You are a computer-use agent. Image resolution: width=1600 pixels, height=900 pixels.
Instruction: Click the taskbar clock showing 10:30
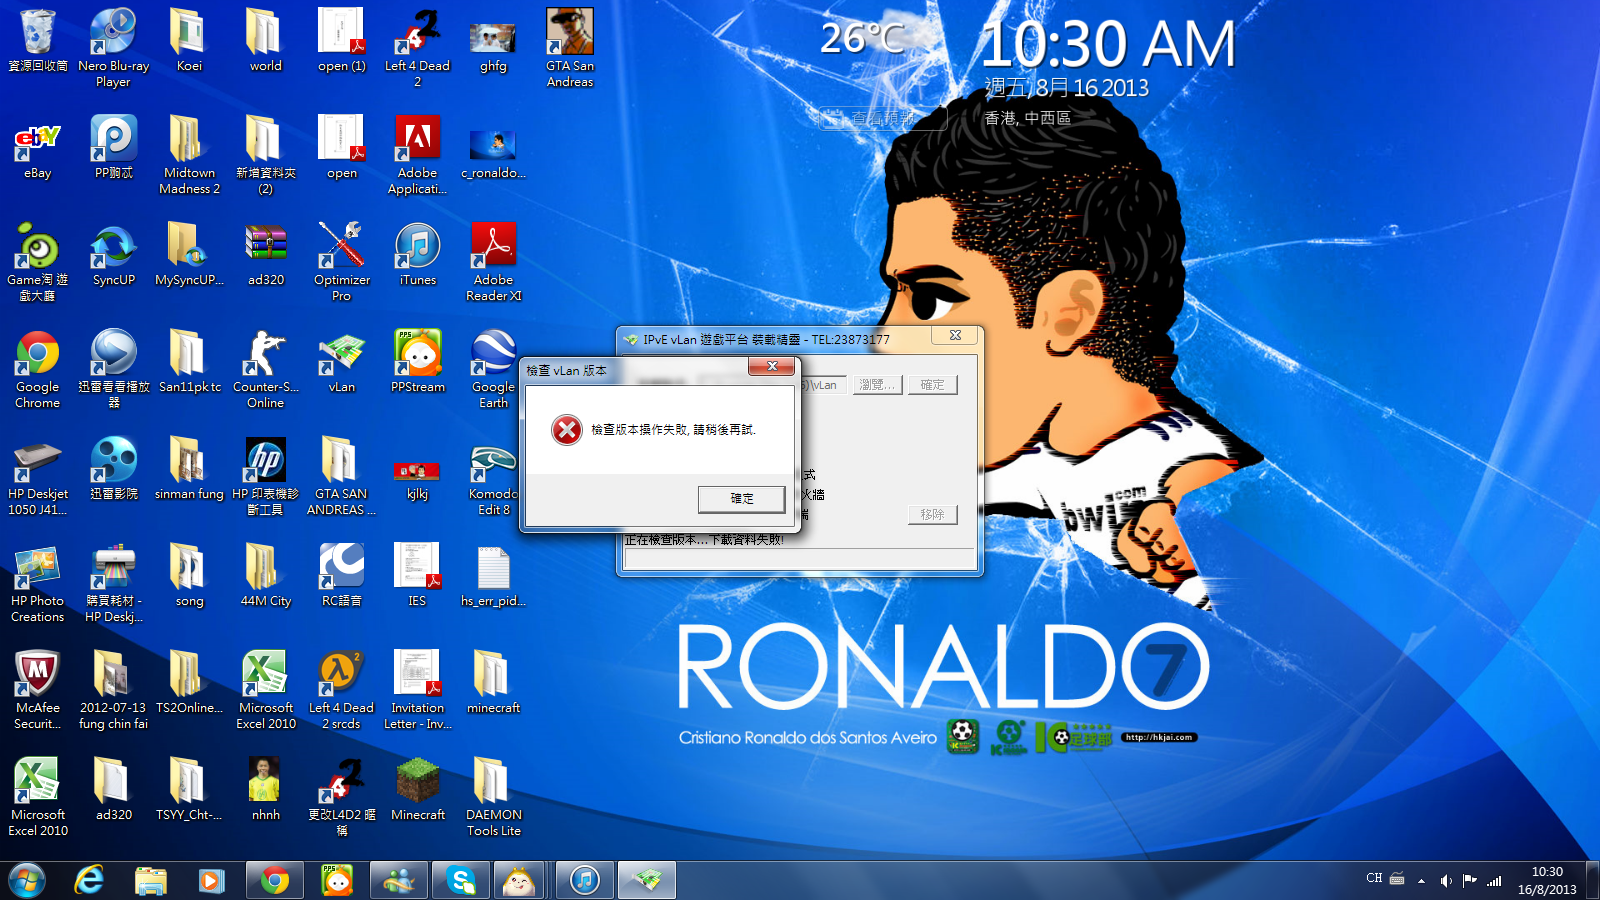coord(1546,880)
